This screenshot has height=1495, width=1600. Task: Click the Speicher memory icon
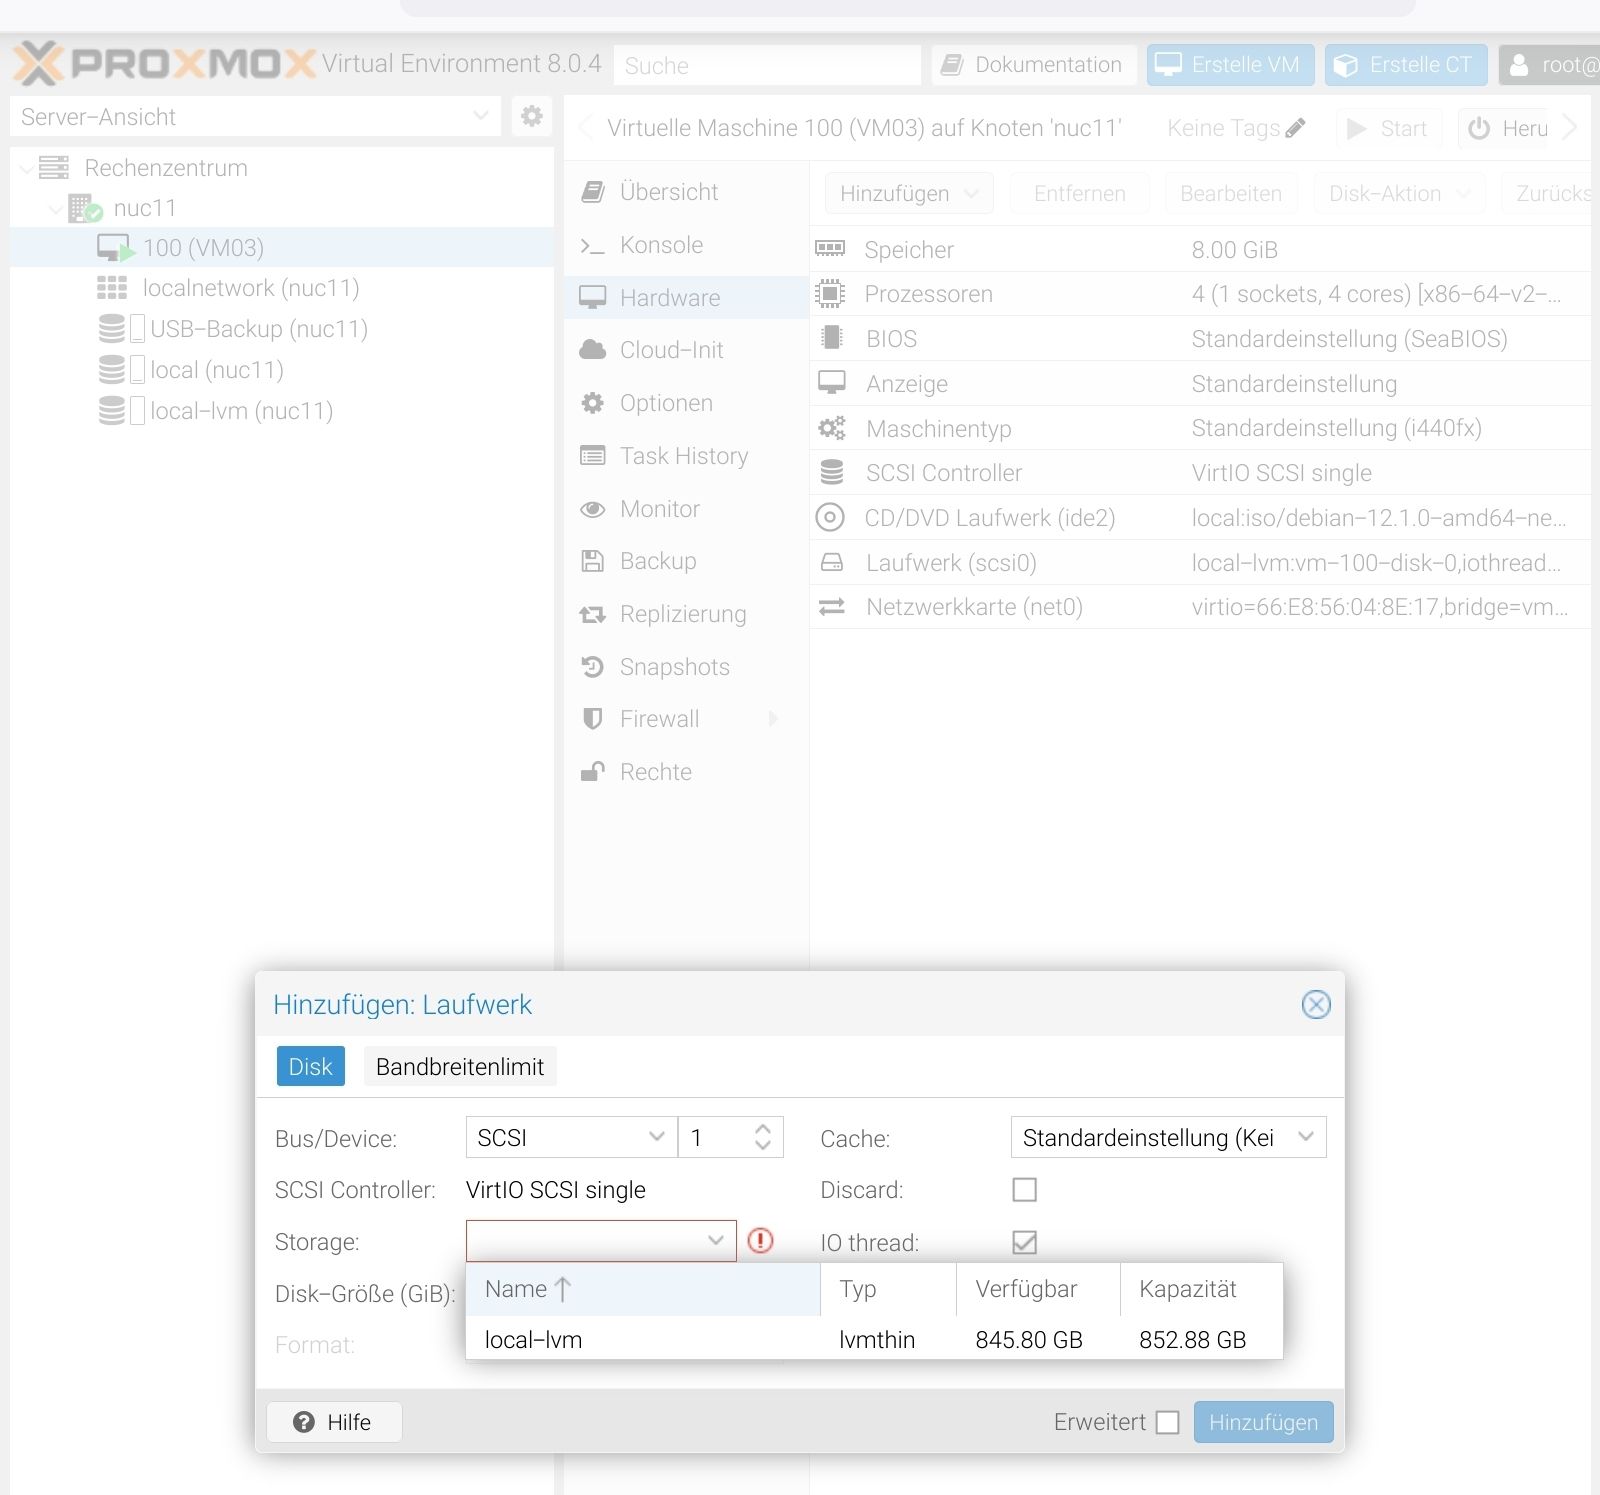click(830, 249)
